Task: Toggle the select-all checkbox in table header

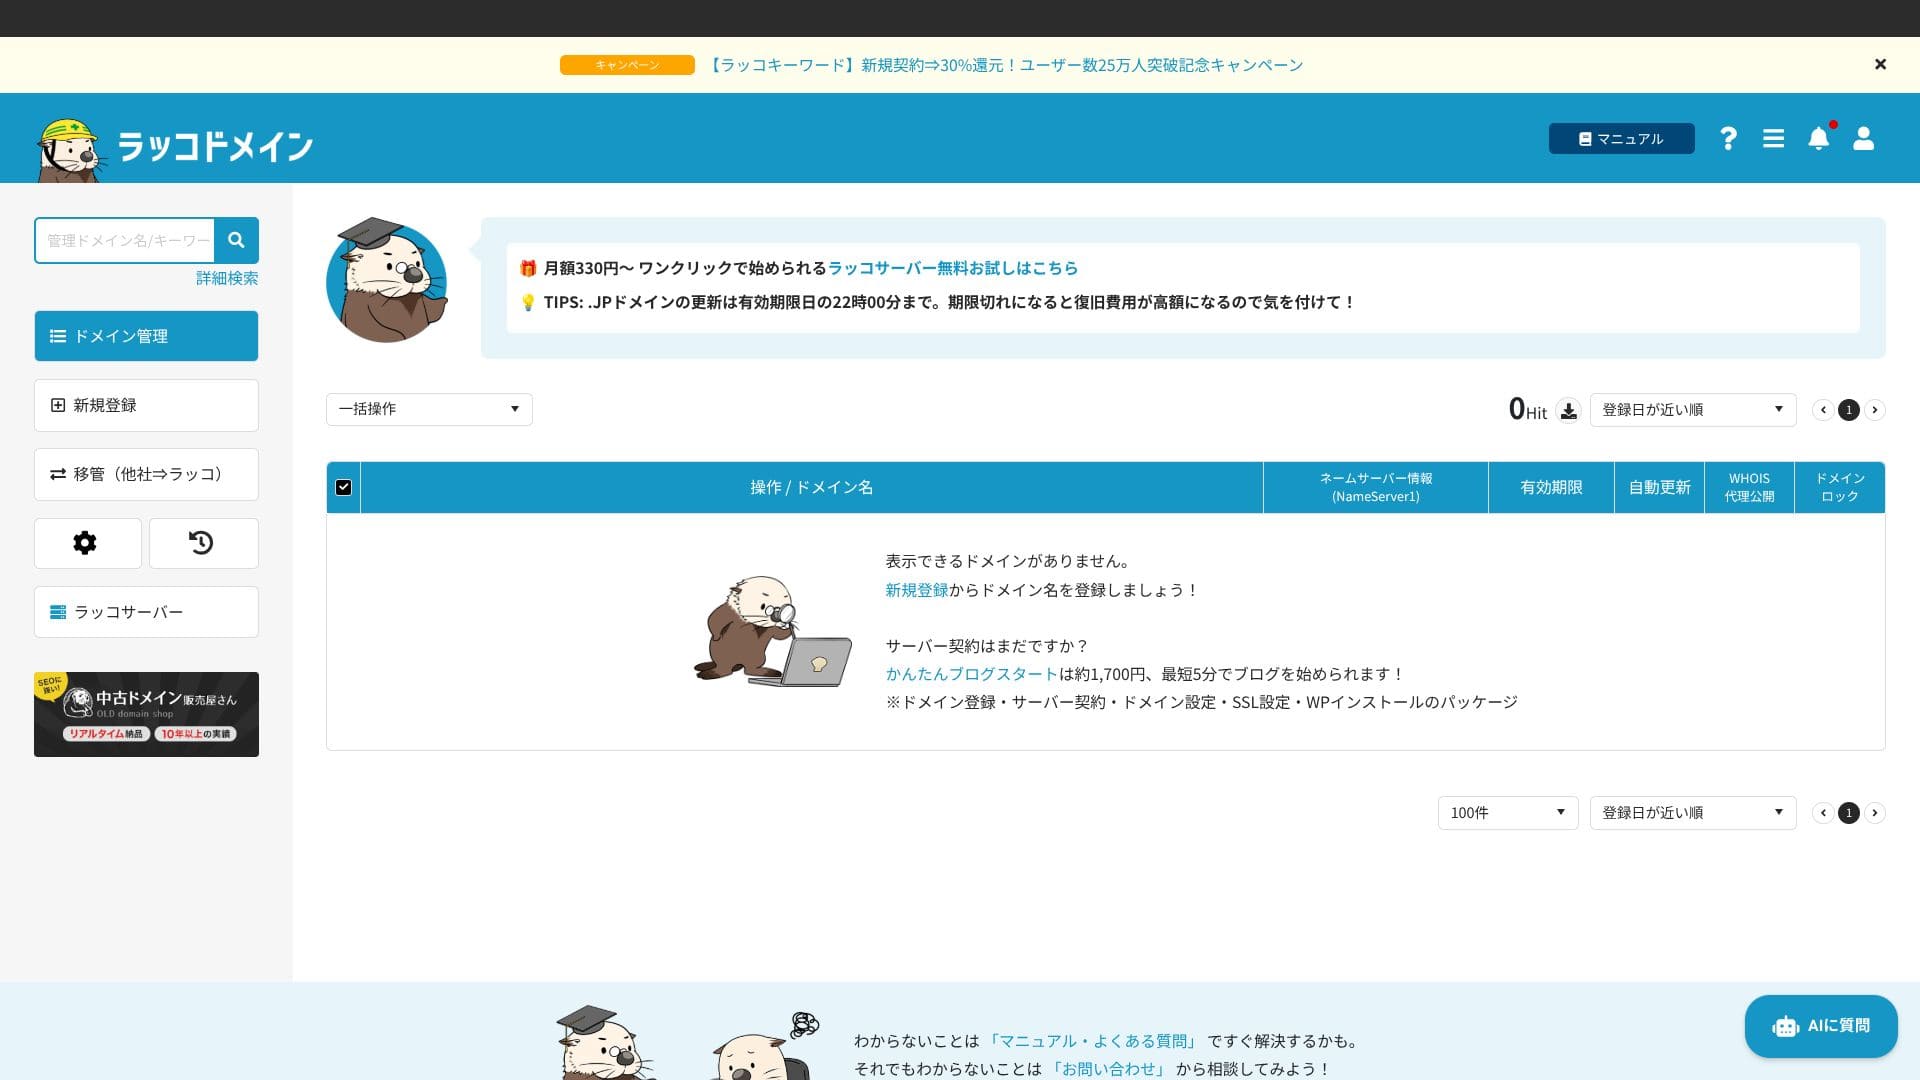Action: pyautogui.click(x=343, y=487)
